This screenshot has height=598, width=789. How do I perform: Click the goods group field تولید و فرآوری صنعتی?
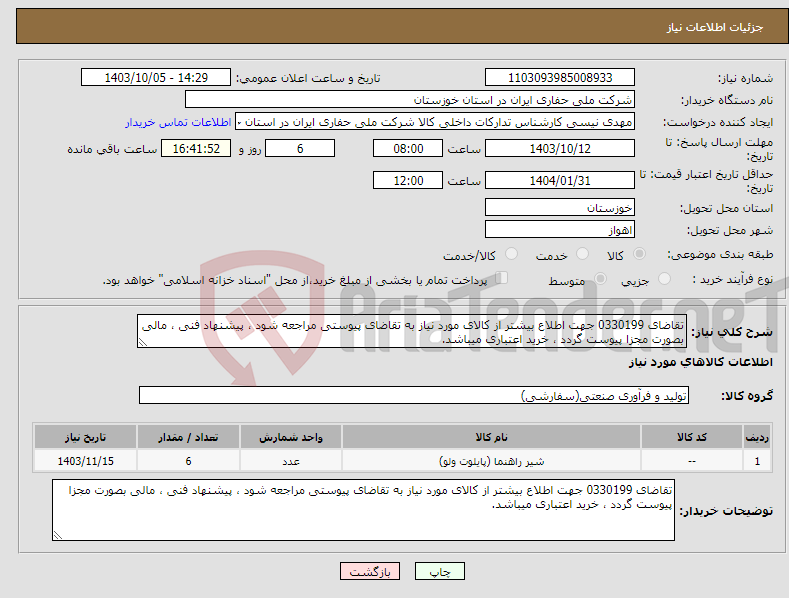coord(414,396)
